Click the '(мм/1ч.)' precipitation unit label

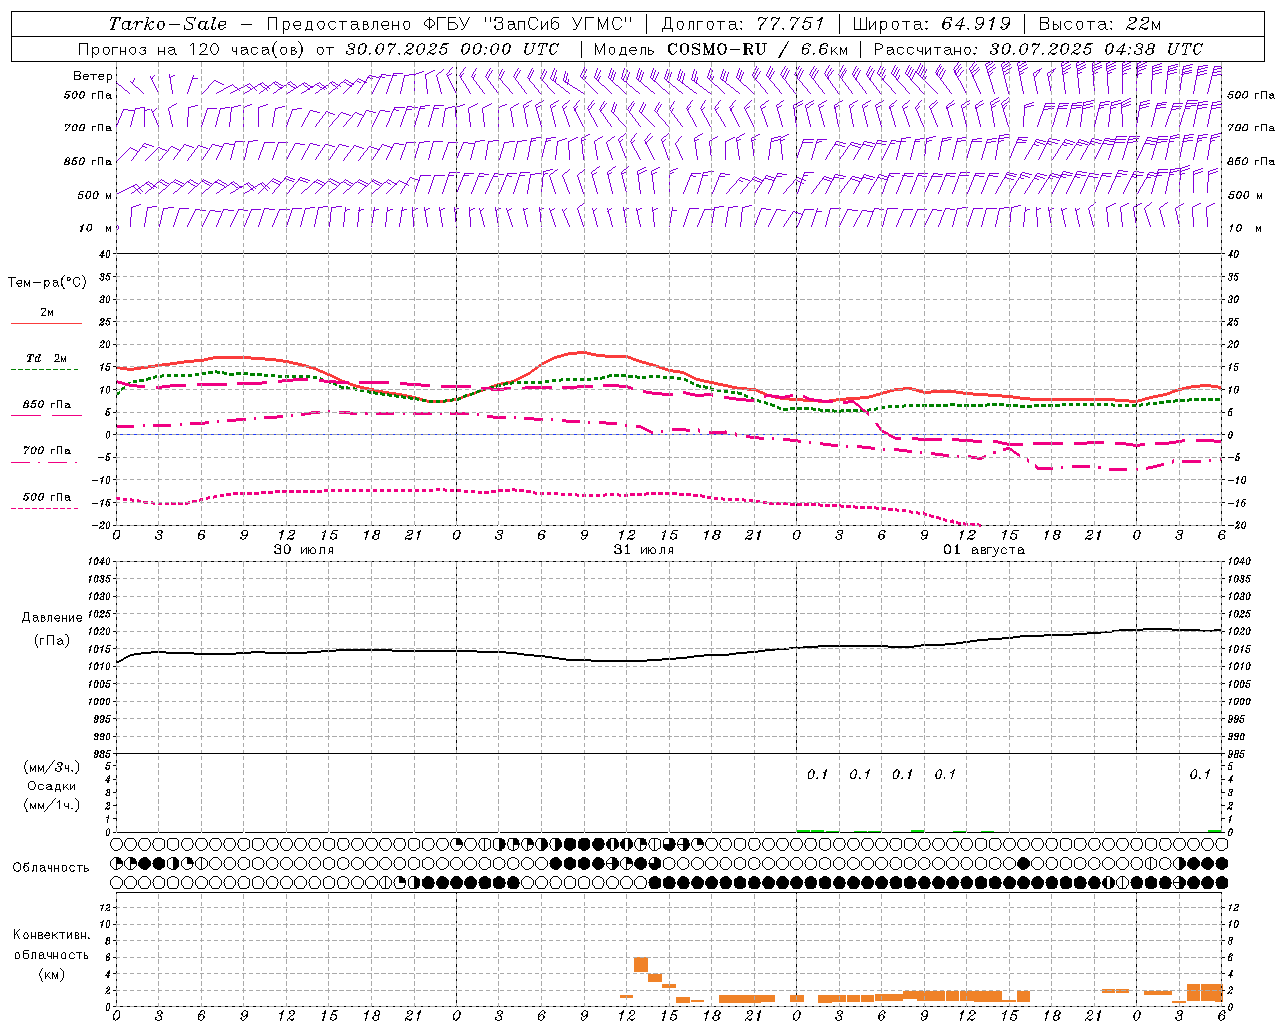(52, 805)
